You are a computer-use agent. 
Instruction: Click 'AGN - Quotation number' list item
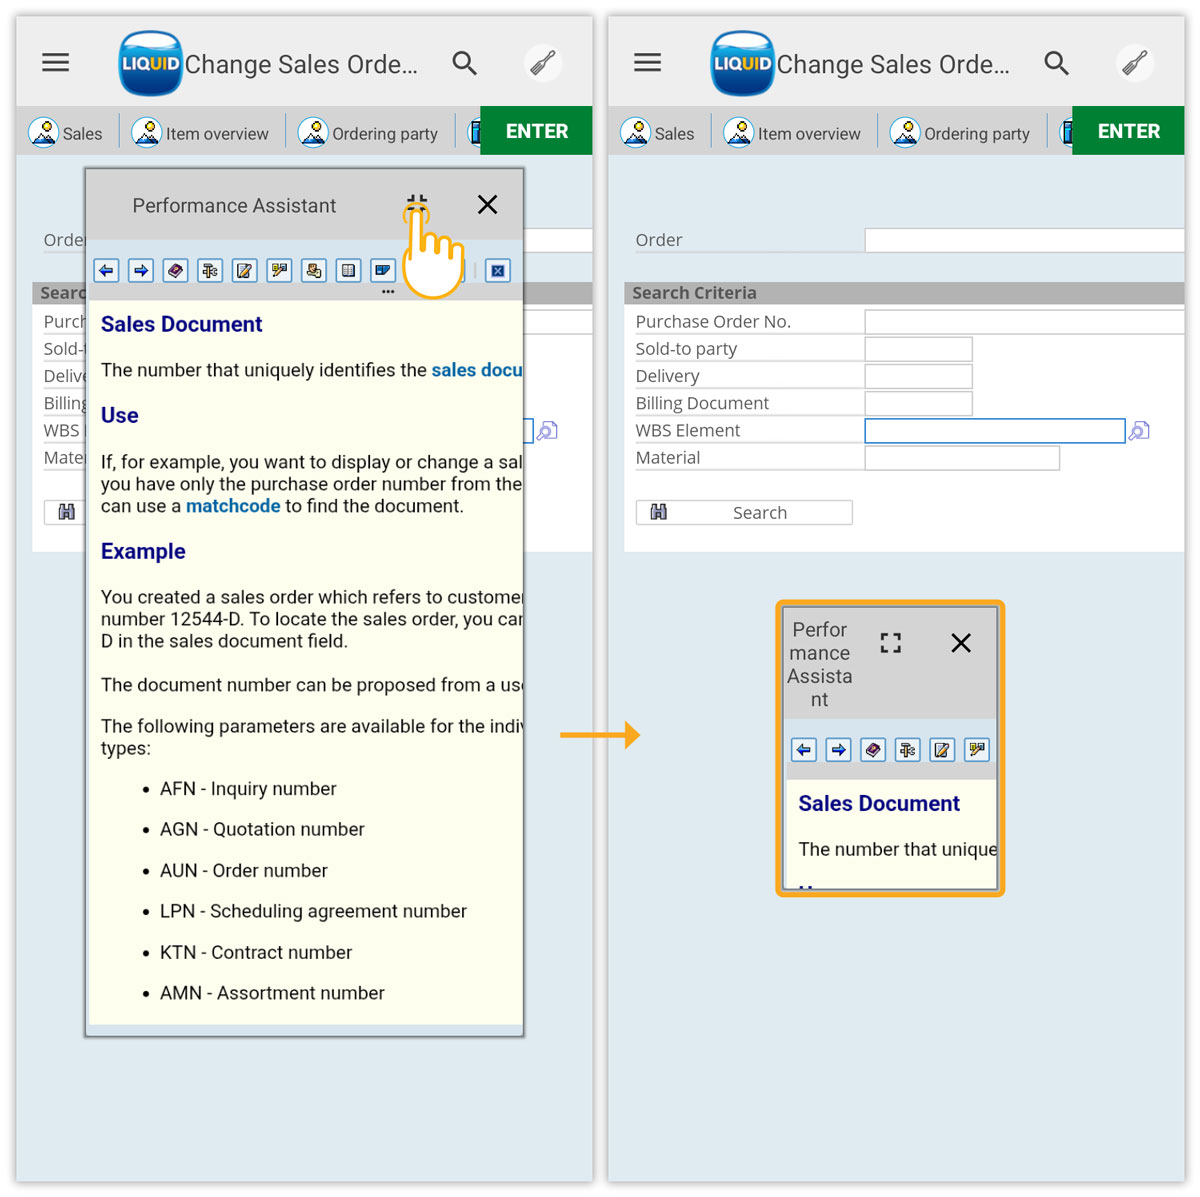(x=262, y=829)
